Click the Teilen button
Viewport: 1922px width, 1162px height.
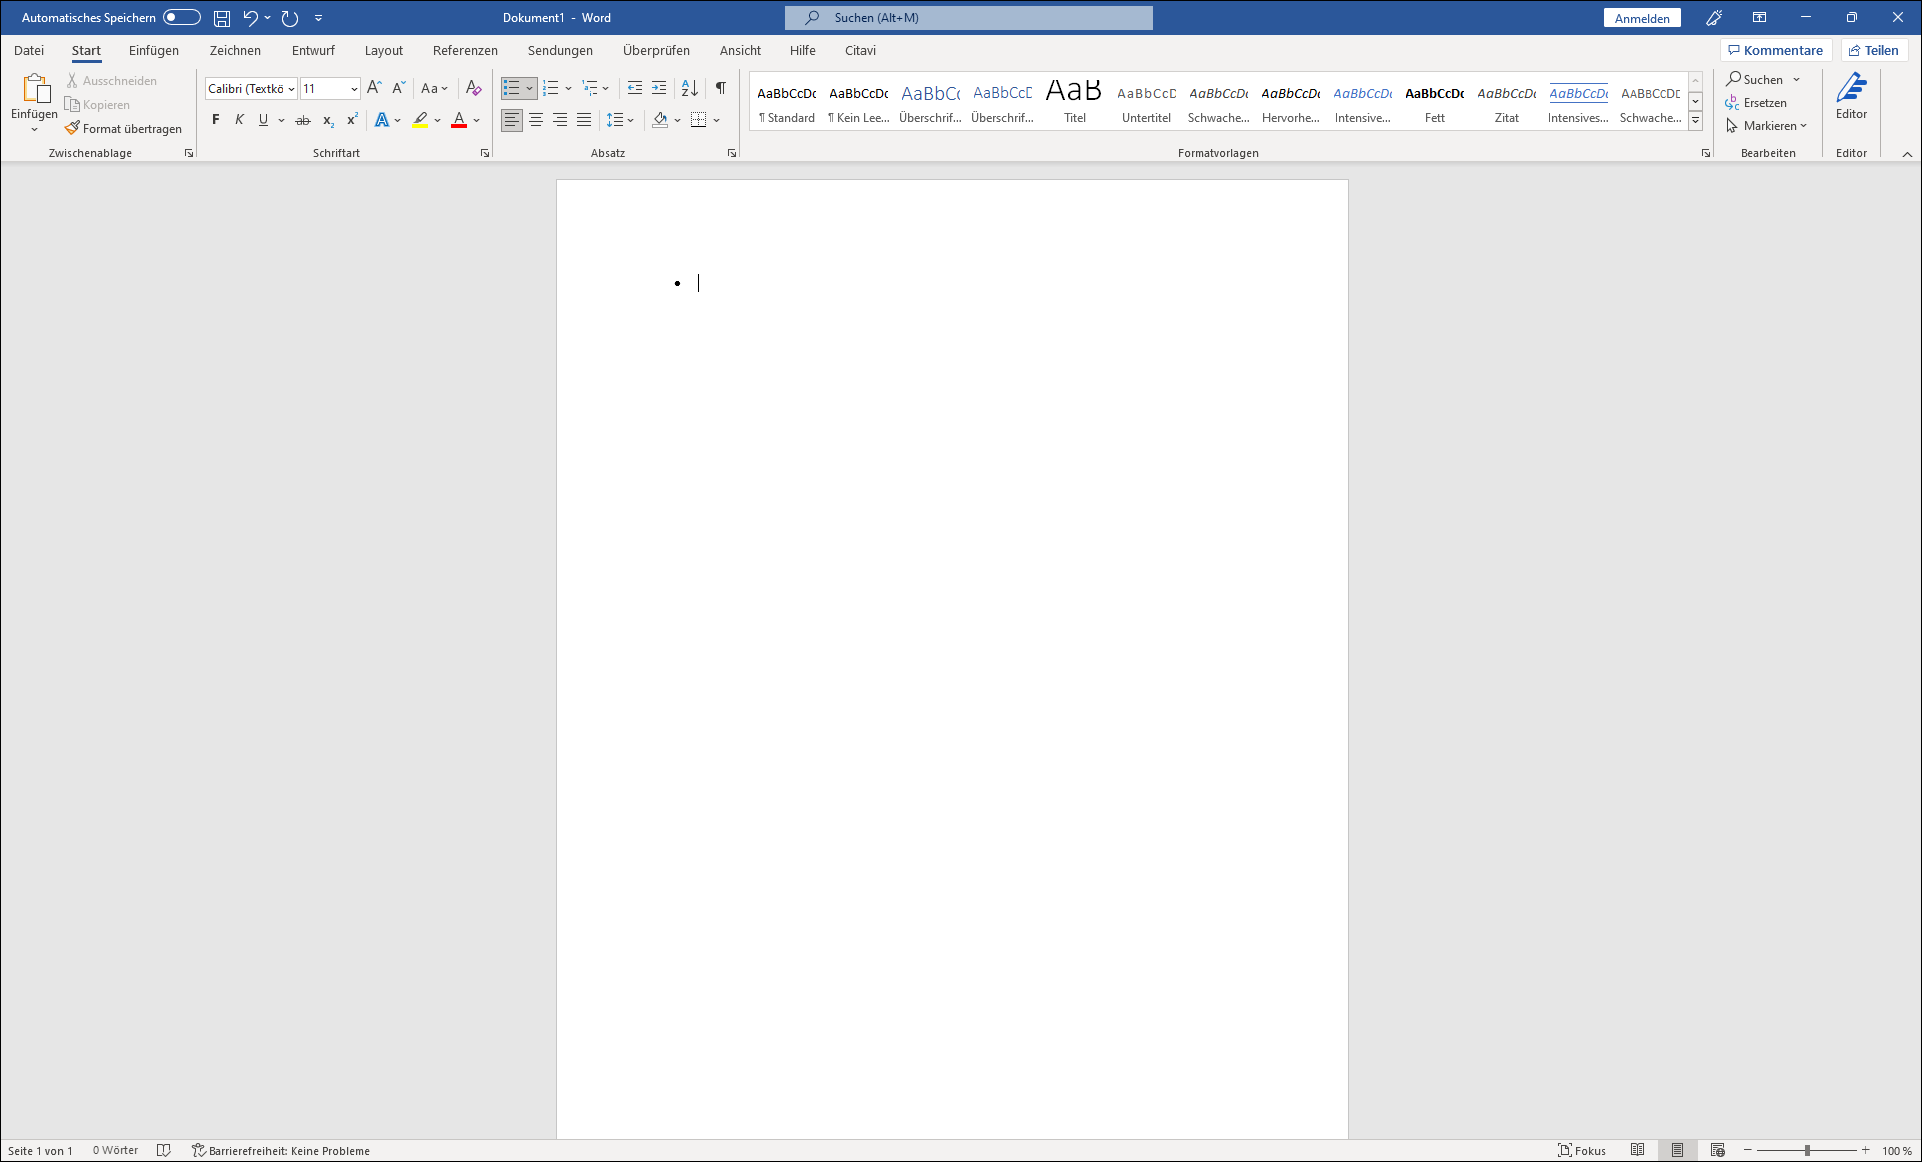click(1874, 50)
